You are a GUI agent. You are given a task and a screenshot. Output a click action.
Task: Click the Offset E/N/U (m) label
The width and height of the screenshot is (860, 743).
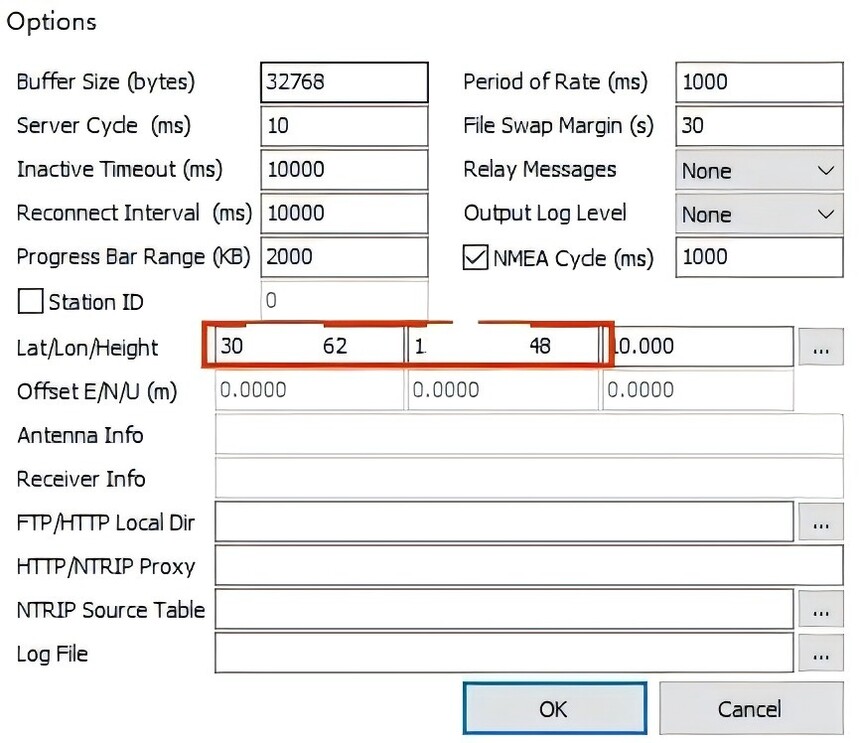97,392
